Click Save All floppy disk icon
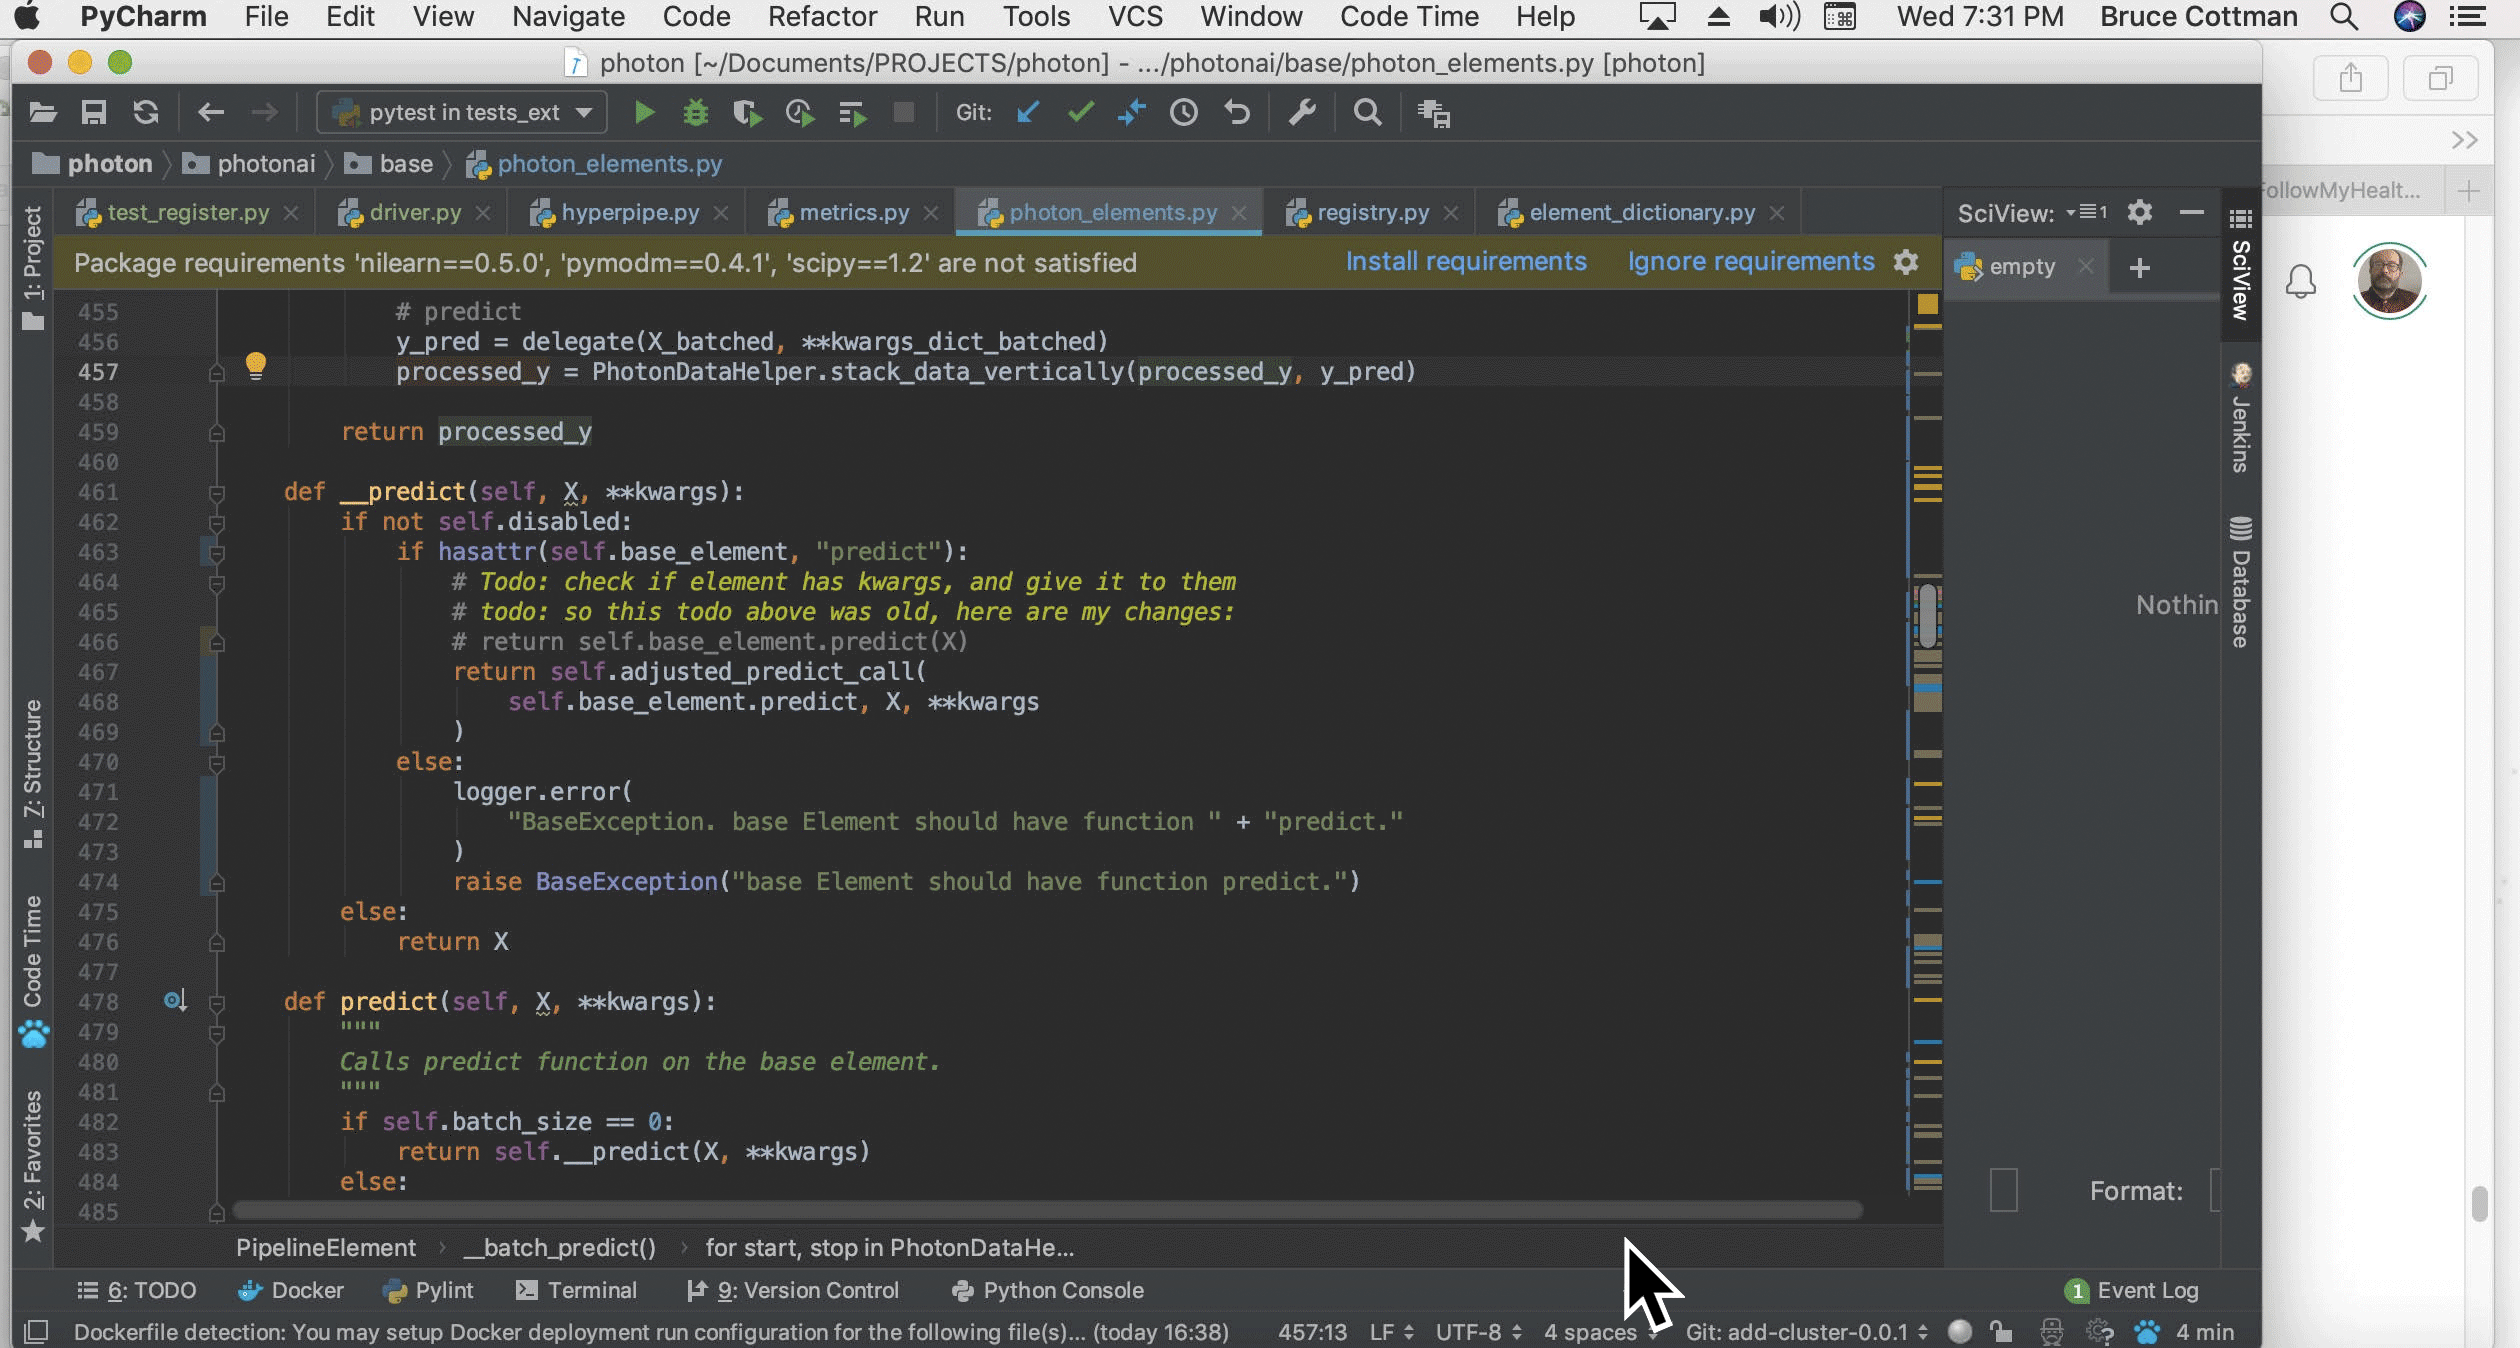The width and height of the screenshot is (2520, 1348). (94, 113)
